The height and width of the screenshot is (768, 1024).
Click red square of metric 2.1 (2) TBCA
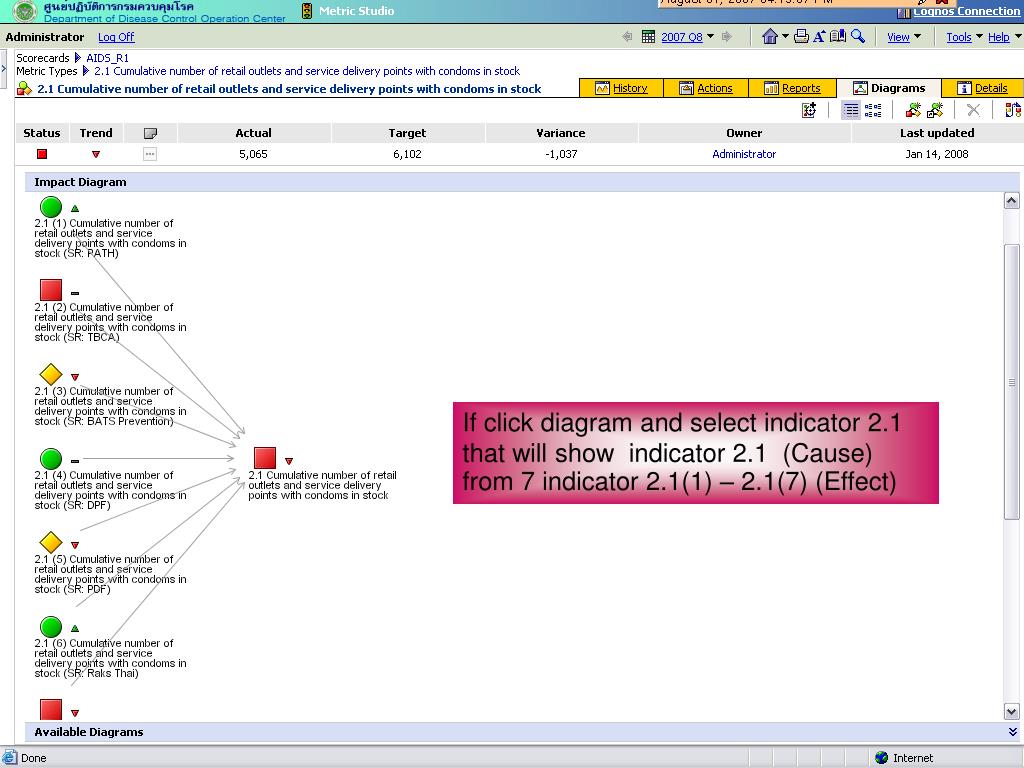tap(51, 290)
